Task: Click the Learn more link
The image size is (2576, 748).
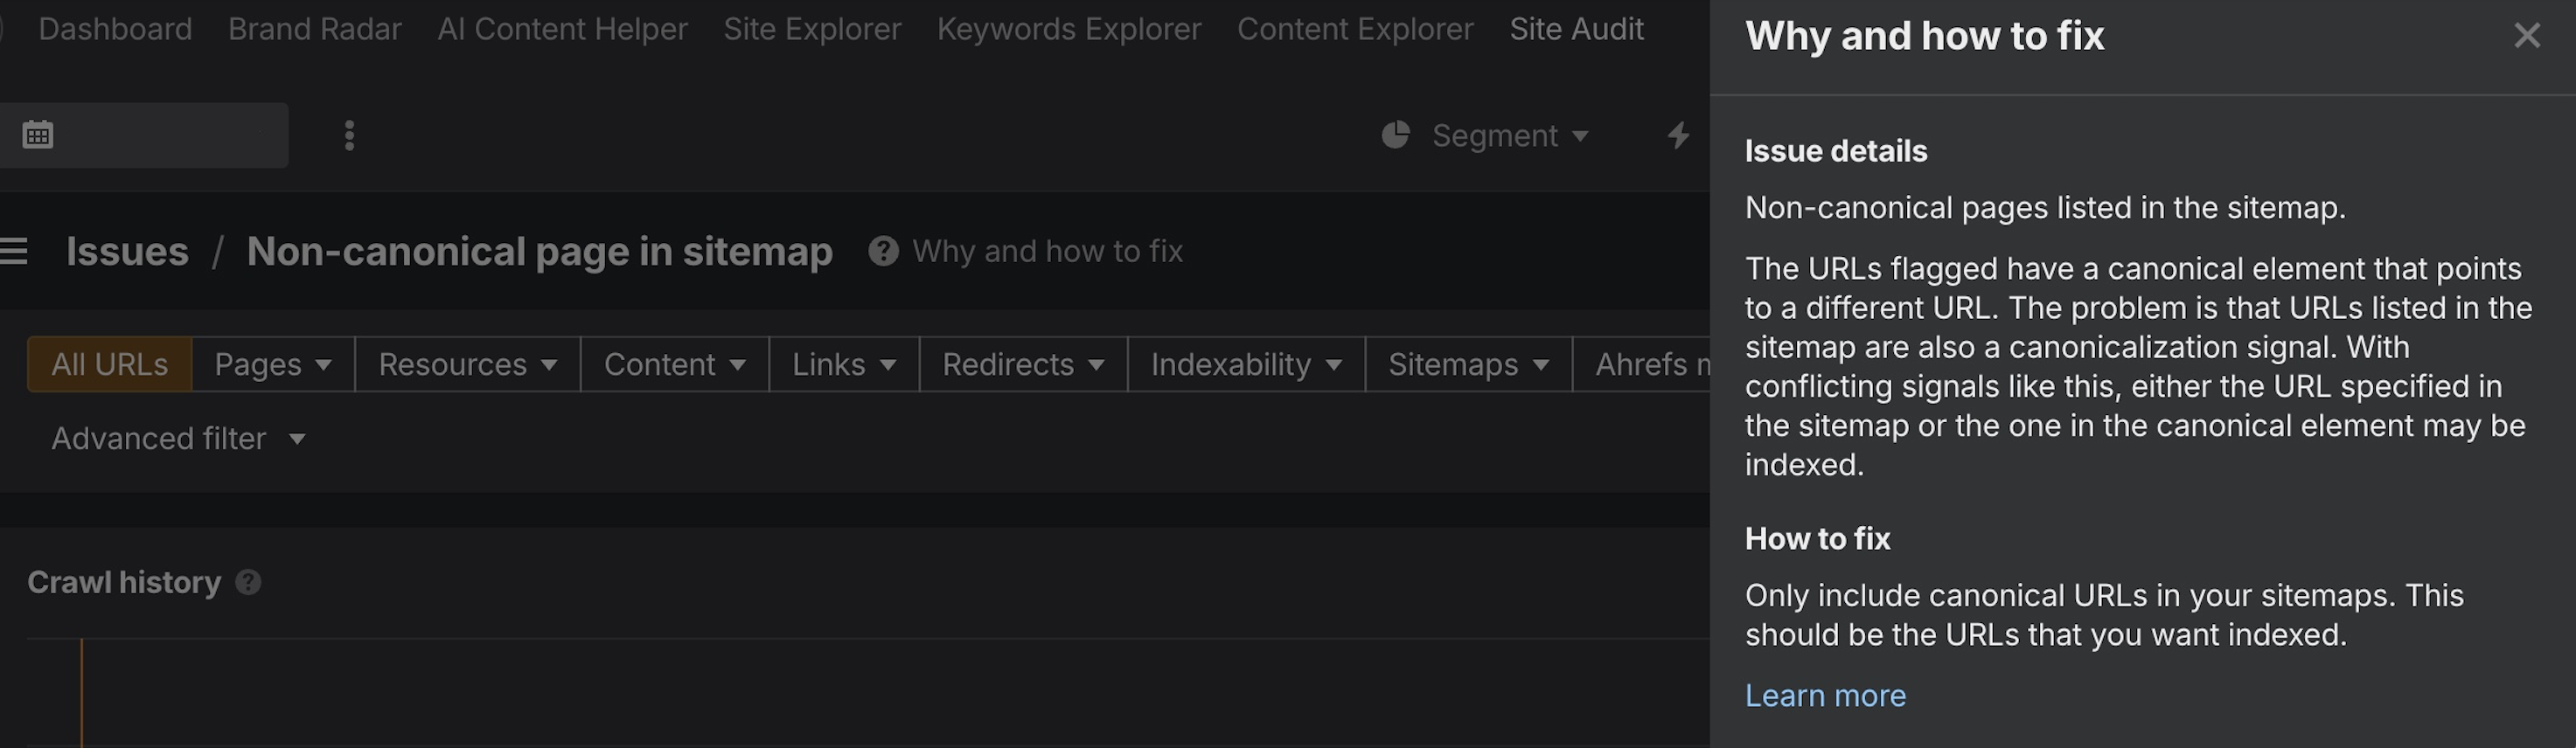Action: click(x=1825, y=695)
